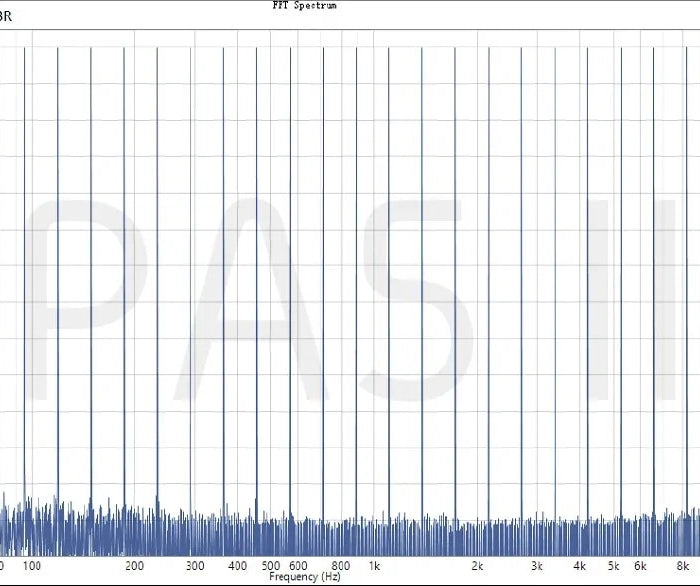
Task: Select the 2k frequency axis tick label
Action: [x=478, y=566]
